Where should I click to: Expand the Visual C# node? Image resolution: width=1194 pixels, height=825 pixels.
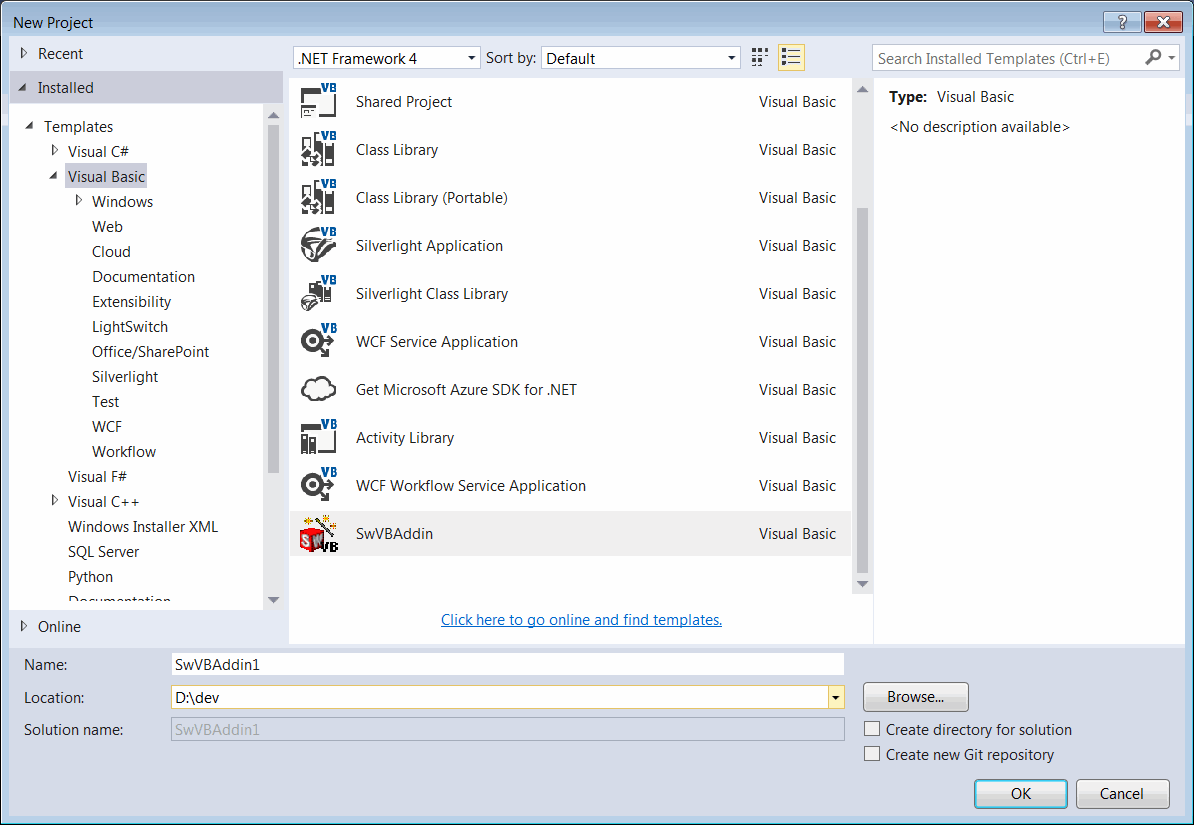coord(55,151)
